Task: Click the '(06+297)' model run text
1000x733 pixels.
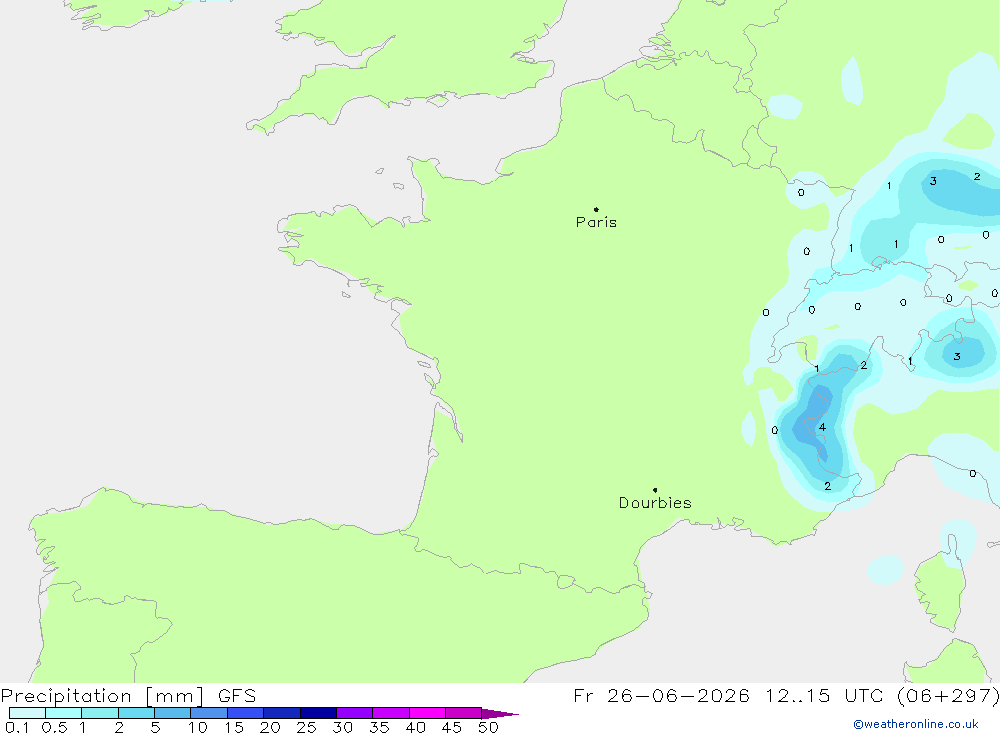Action: 948,695
